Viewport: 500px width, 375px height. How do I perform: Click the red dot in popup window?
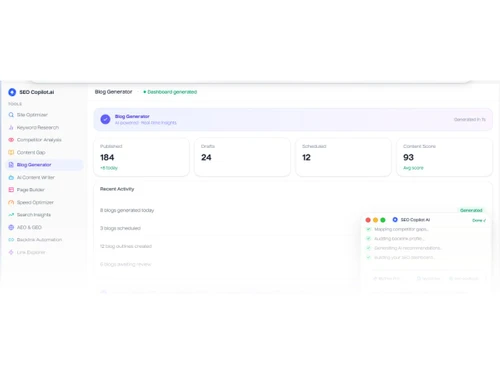368,220
